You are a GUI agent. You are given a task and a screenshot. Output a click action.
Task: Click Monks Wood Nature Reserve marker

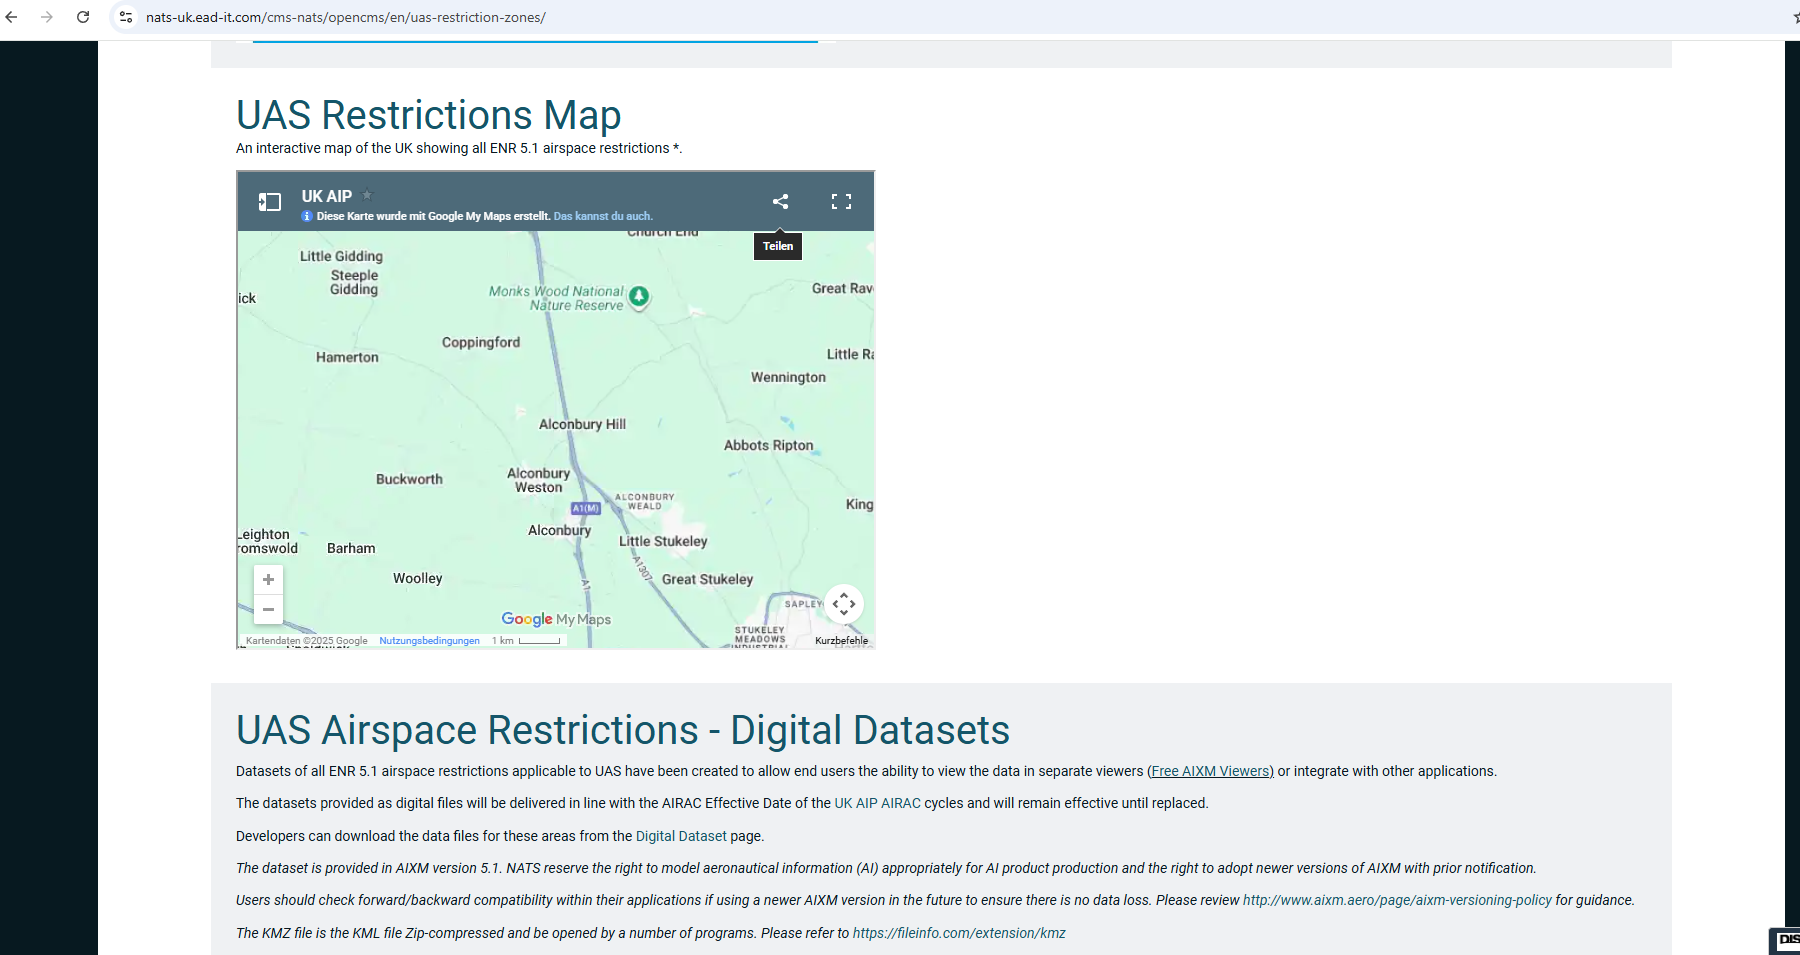[639, 296]
